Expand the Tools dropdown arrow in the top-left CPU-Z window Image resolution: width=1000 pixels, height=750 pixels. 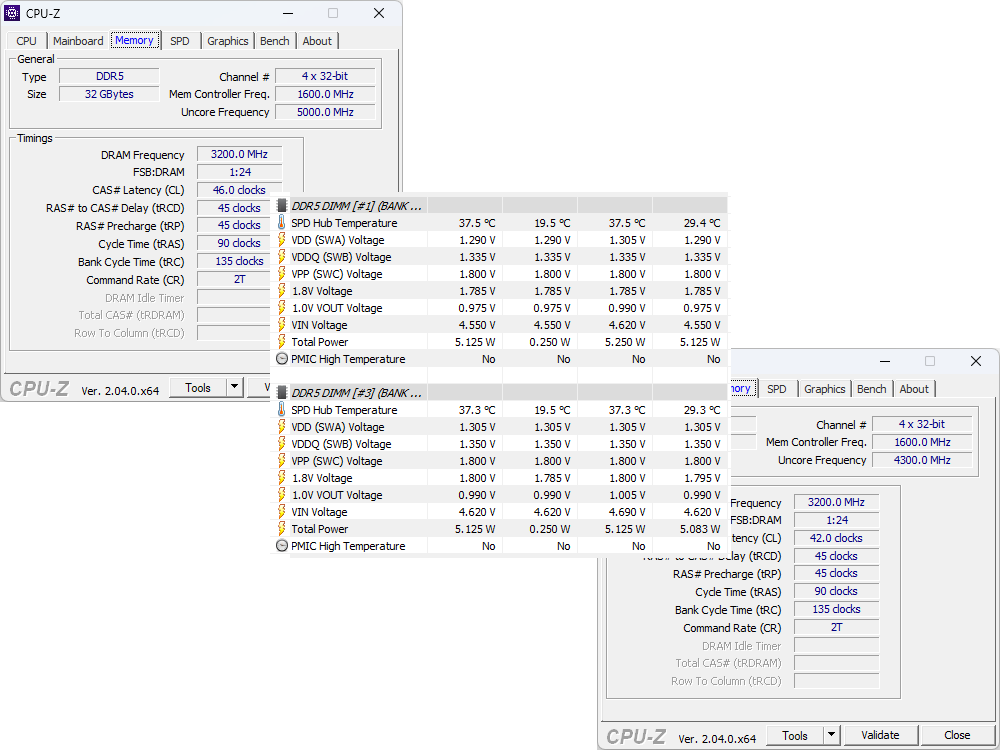click(x=235, y=388)
